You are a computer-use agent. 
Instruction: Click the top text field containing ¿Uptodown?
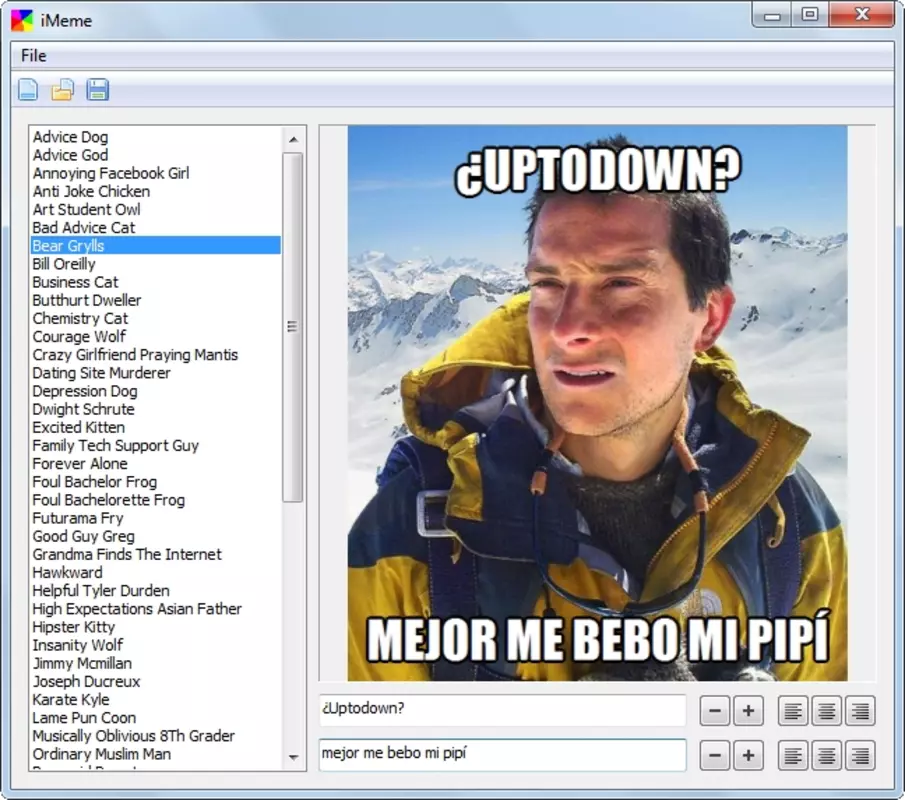(x=502, y=709)
